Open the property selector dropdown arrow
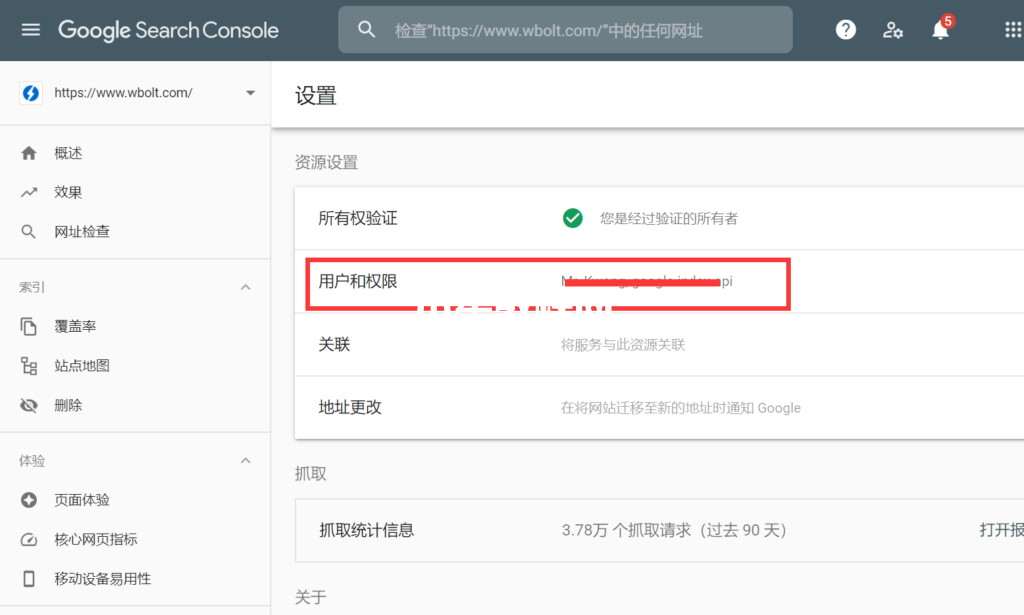The image size is (1024, 615). pyautogui.click(x=250, y=93)
